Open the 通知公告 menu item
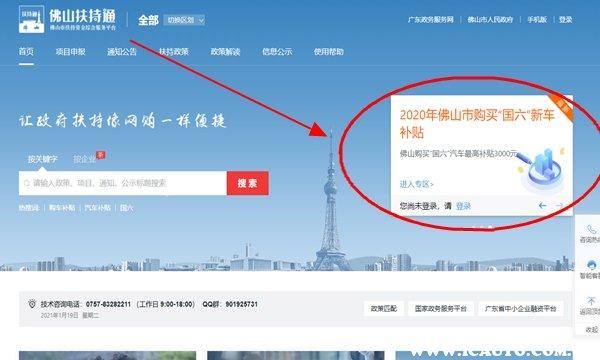The image size is (600, 360). point(122,52)
